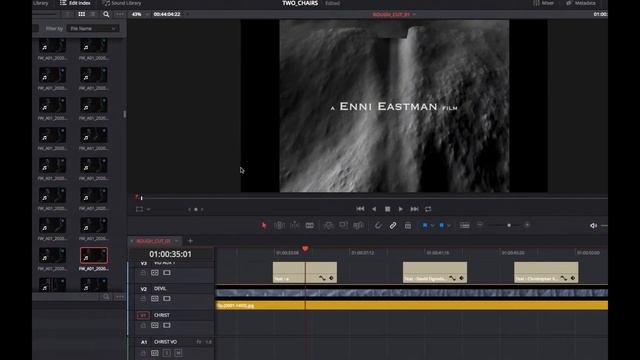Click the Overwrite Clip tool
Screen dimensions: 640x360
[343, 225]
